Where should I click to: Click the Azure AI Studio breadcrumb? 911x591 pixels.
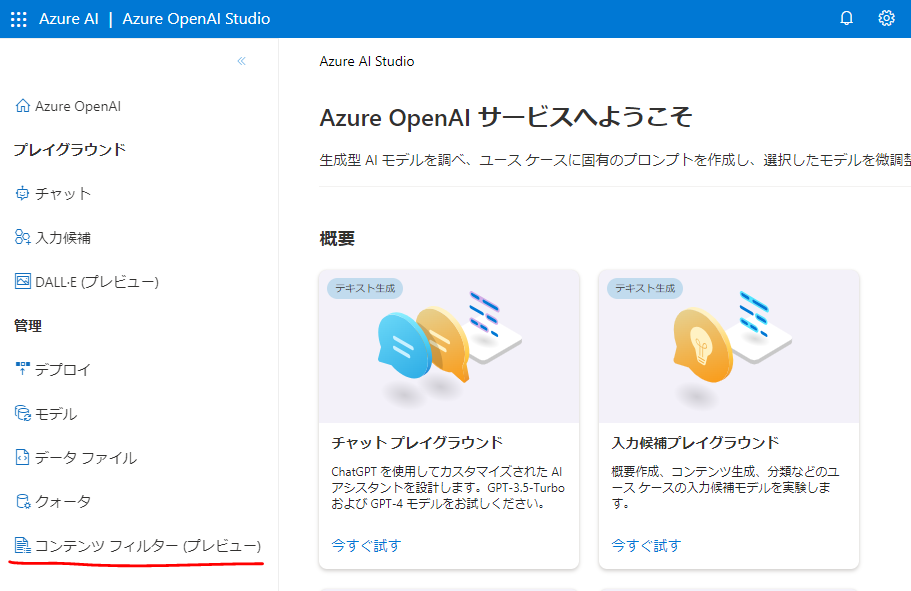(x=367, y=61)
